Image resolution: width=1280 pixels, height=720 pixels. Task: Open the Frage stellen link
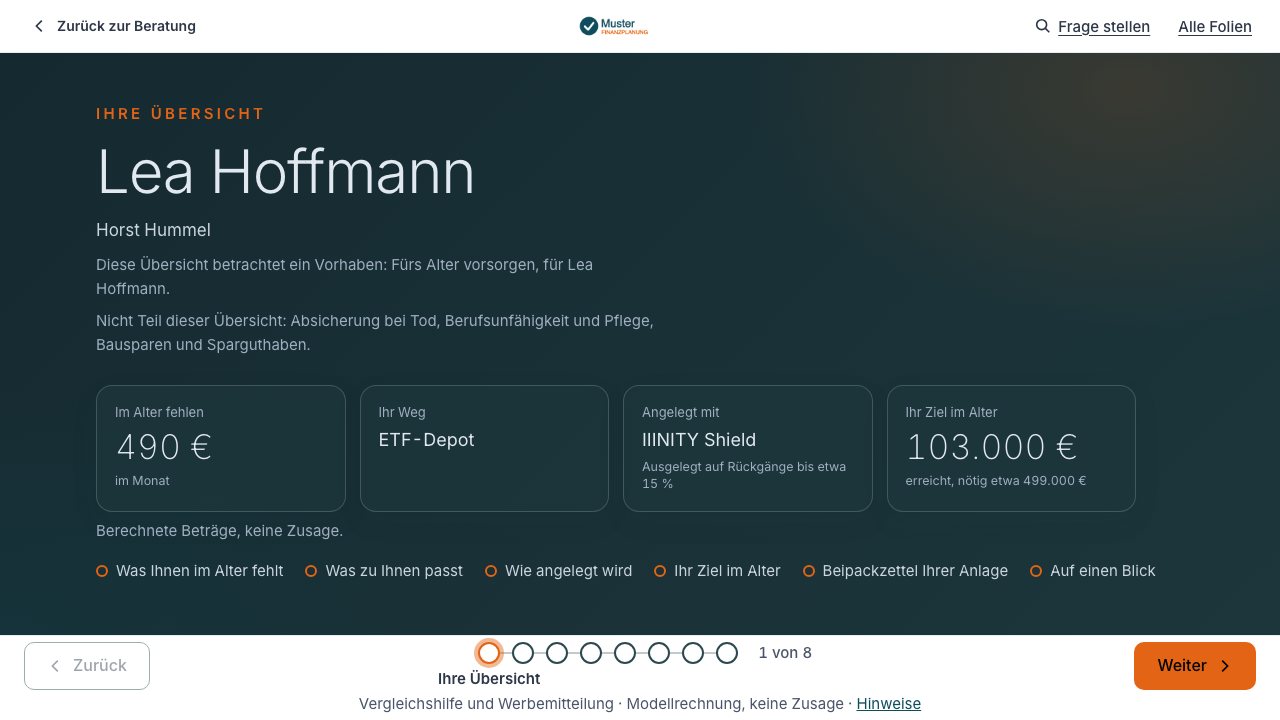1104,27
